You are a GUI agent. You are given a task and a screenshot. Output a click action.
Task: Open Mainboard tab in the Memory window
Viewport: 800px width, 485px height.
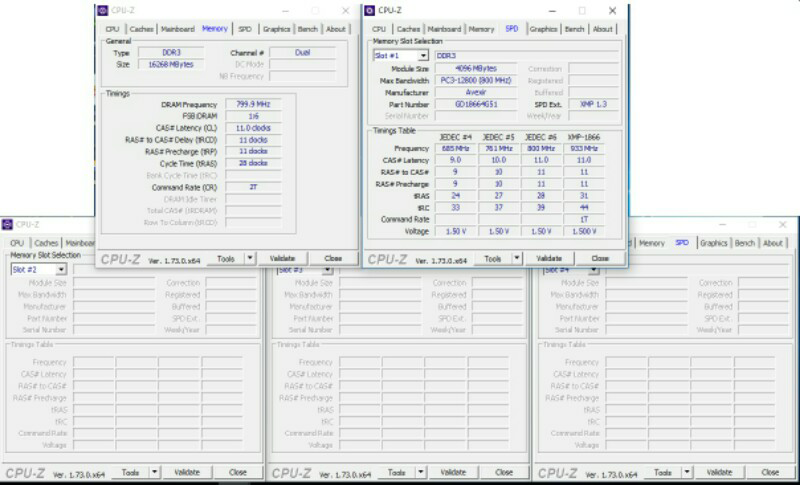click(x=178, y=29)
